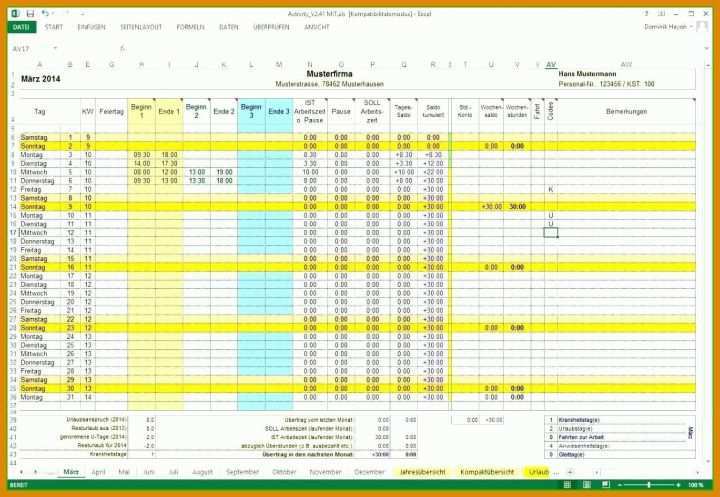
Task: Select column header AV
Action: click(x=551, y=65)
